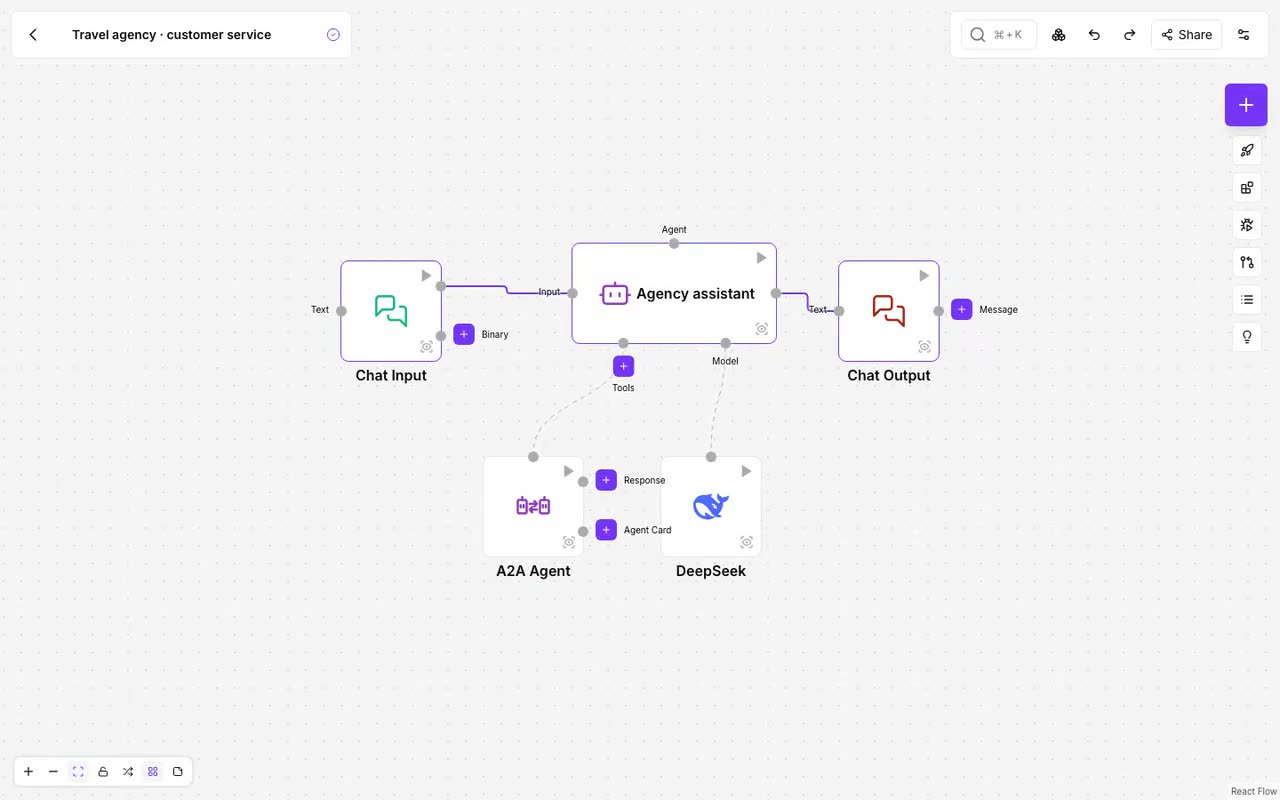
Task: Click the large purple add node button
Action: (x=1246, y=105)
